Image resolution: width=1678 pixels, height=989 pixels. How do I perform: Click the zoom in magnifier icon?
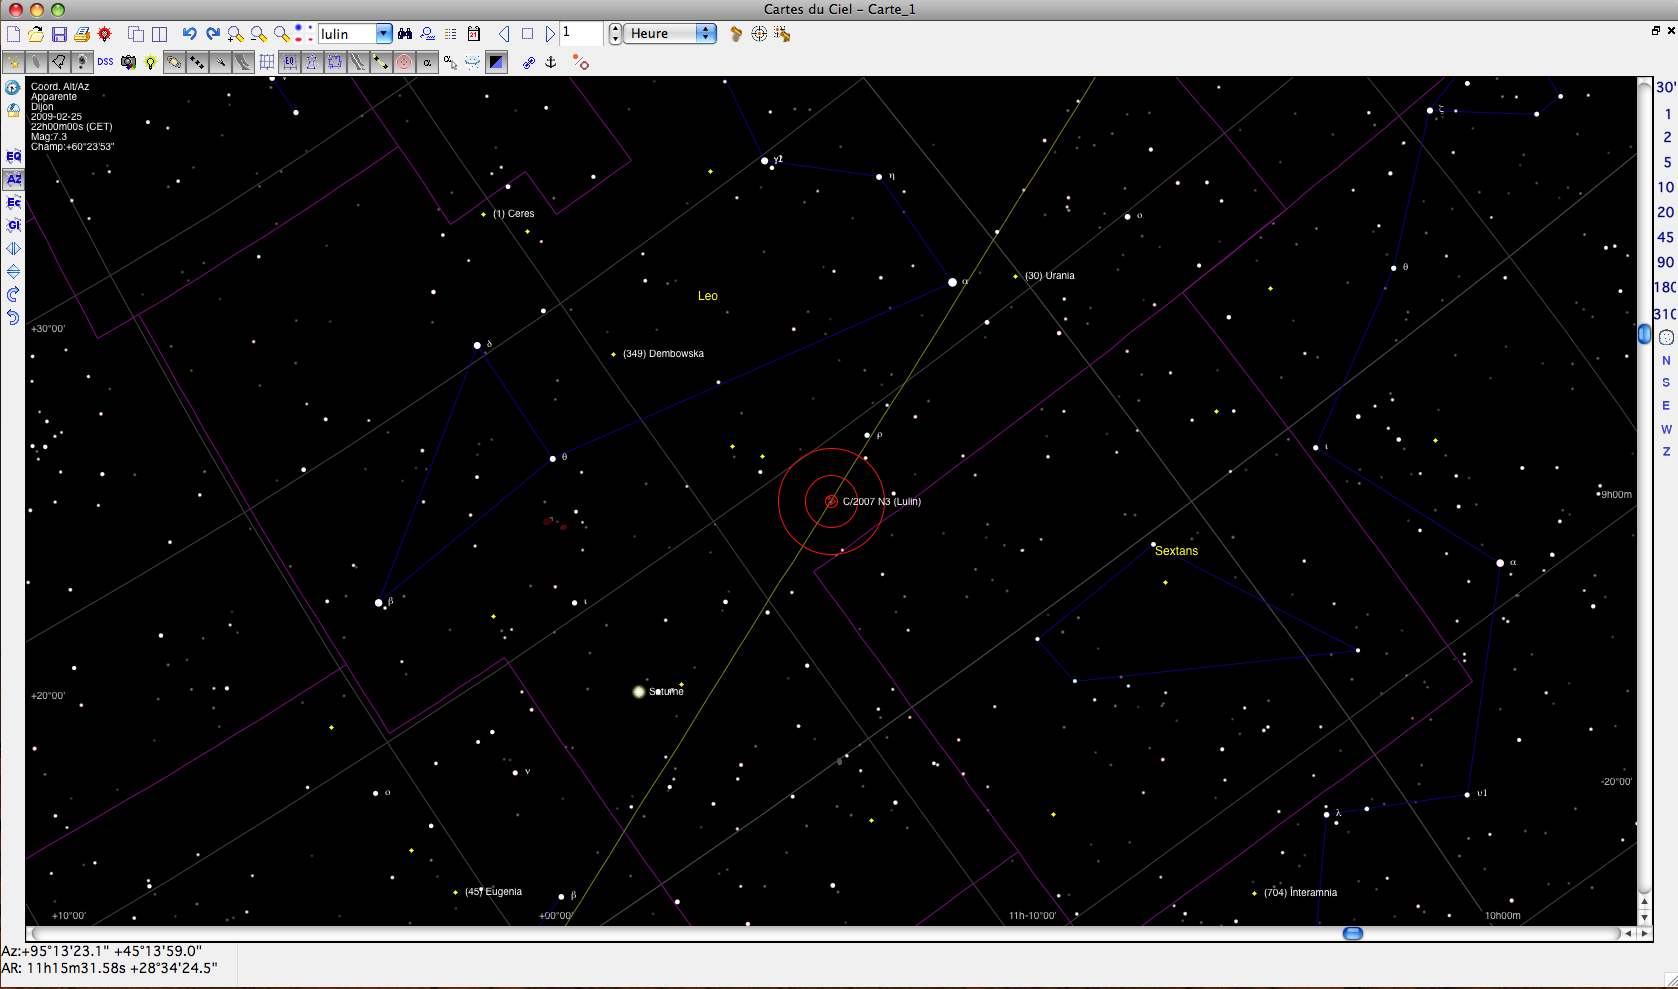click(x=236, y=34)
